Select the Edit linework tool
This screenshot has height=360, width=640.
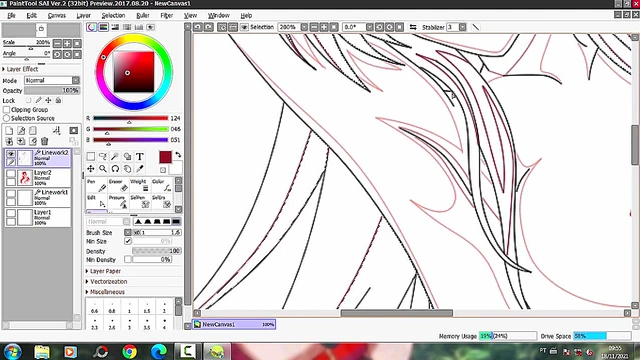point(96,201)
